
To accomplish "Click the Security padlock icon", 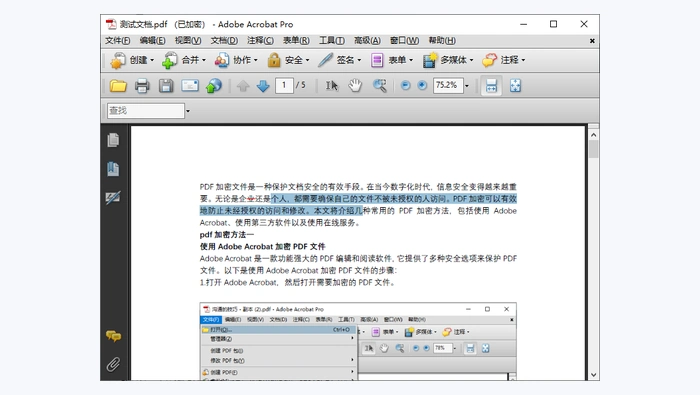I will coord(274,60).
